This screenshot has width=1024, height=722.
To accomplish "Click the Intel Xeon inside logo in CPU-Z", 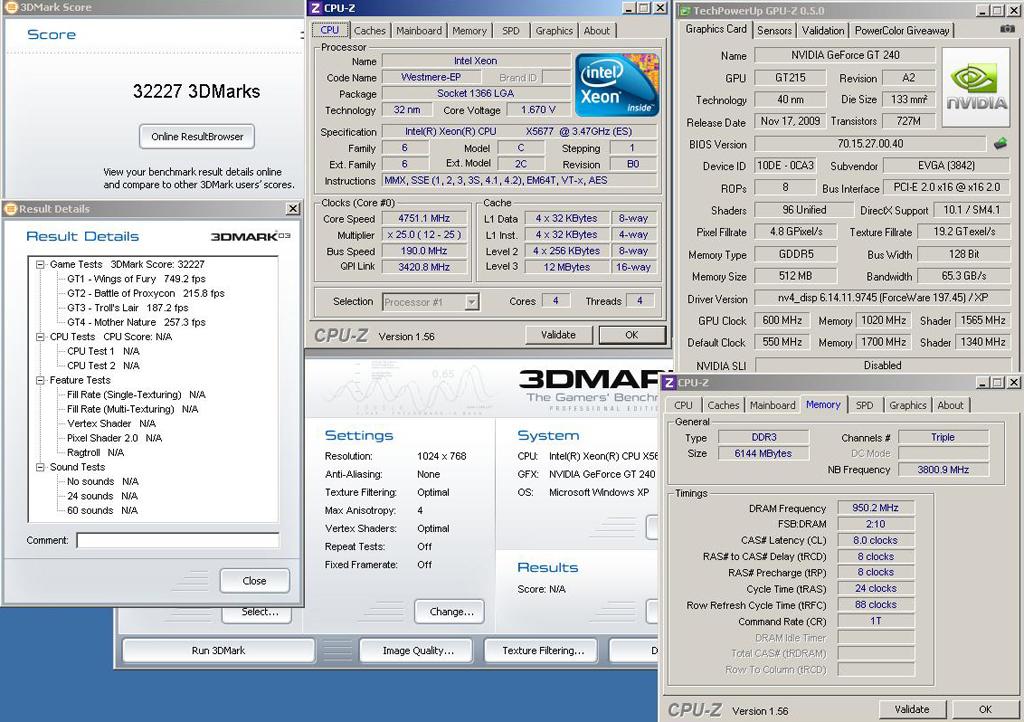I will click(x=617, y=86).
